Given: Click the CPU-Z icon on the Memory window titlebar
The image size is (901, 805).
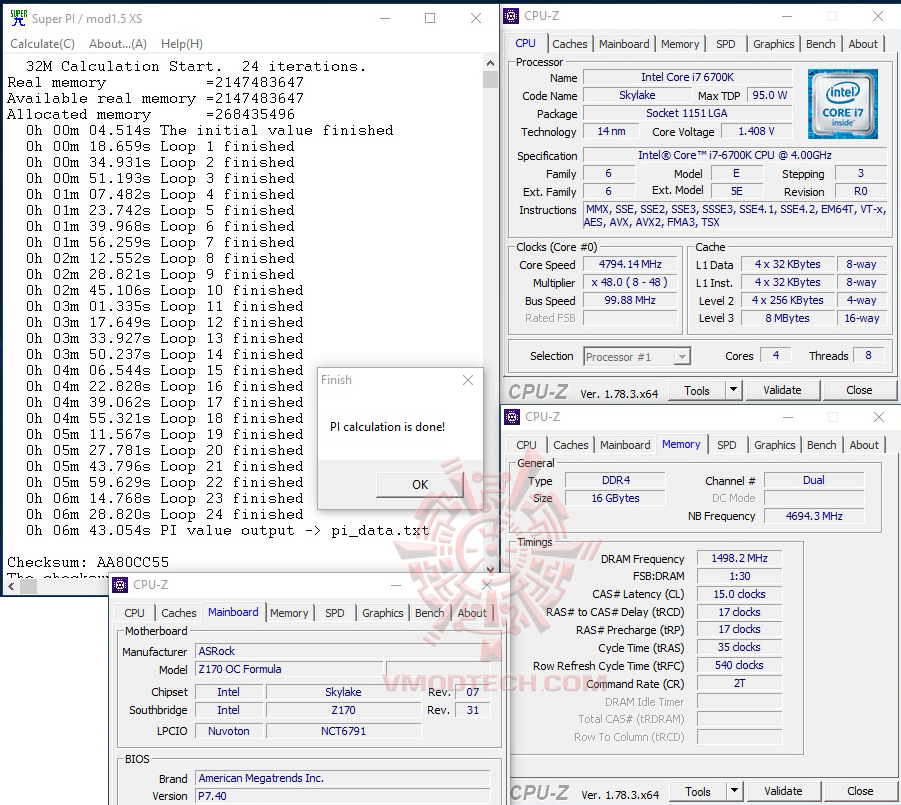Looking at the screenshot, I should pos(510,416).
